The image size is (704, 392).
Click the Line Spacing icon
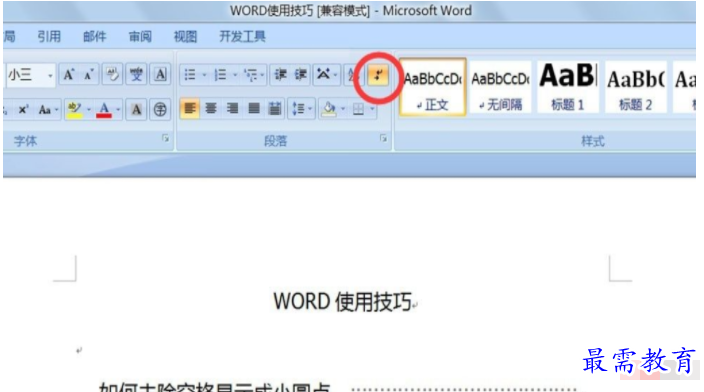(x=298, y=109)
